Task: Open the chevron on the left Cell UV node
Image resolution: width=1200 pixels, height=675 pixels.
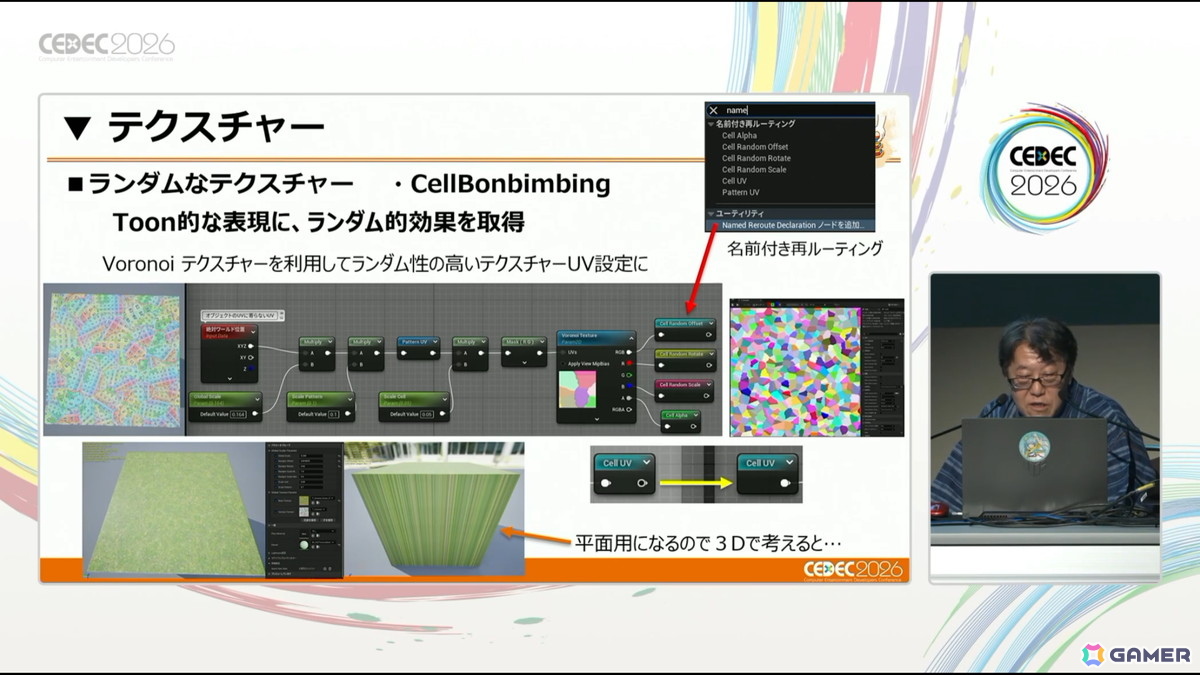Action: (647, 462)
